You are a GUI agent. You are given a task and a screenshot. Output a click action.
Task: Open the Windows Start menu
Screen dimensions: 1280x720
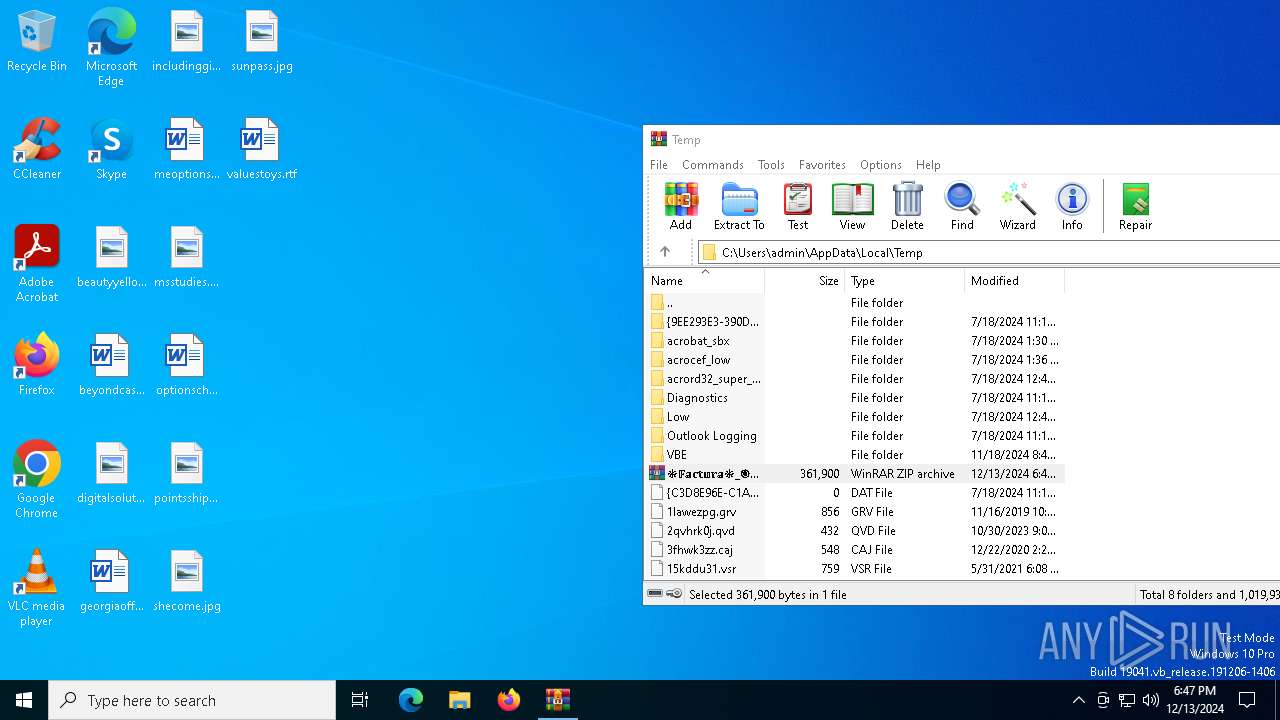click(x=24, y=700)
